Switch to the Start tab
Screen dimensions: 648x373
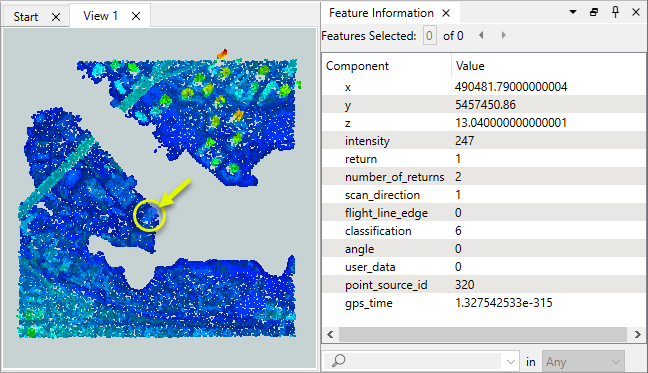coord(26,17)
